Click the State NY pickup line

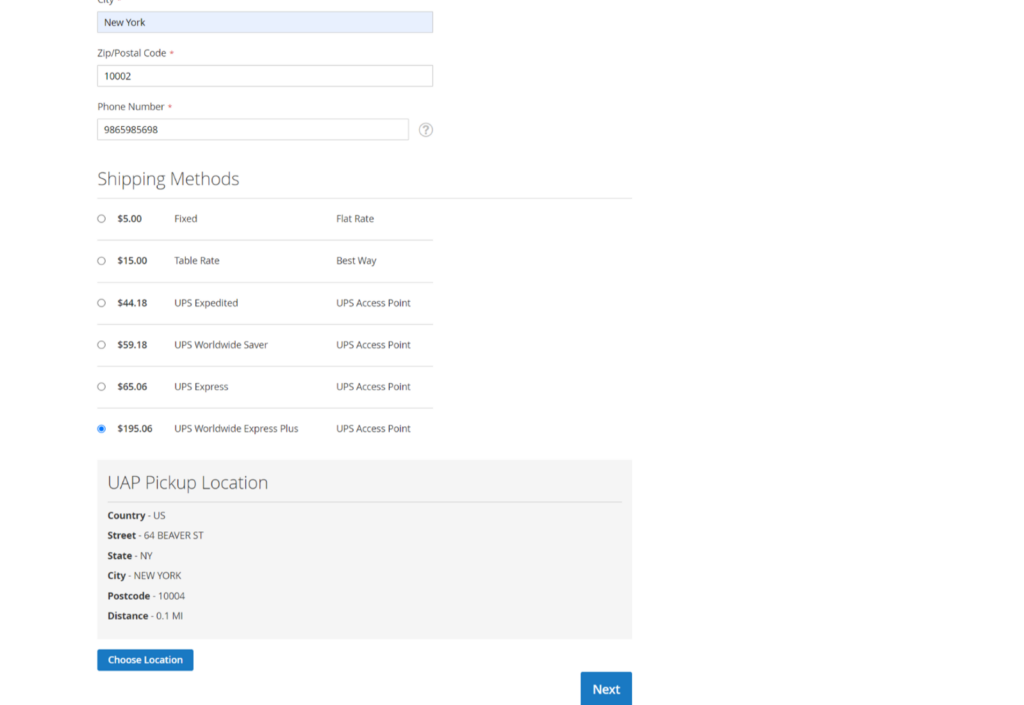pyautogui.click(x=130, y=556)
